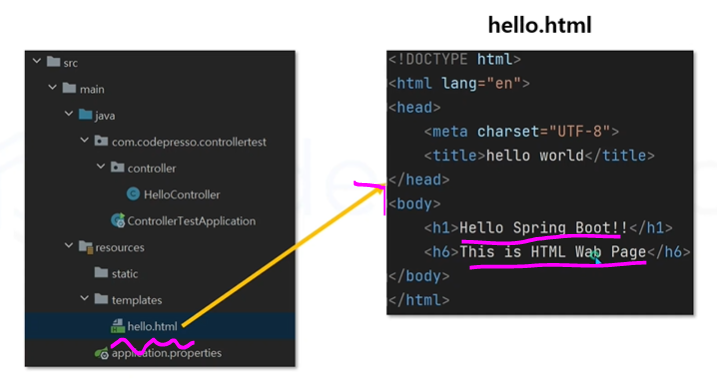Click the closing </html> tag line

(x=419, y=300)
